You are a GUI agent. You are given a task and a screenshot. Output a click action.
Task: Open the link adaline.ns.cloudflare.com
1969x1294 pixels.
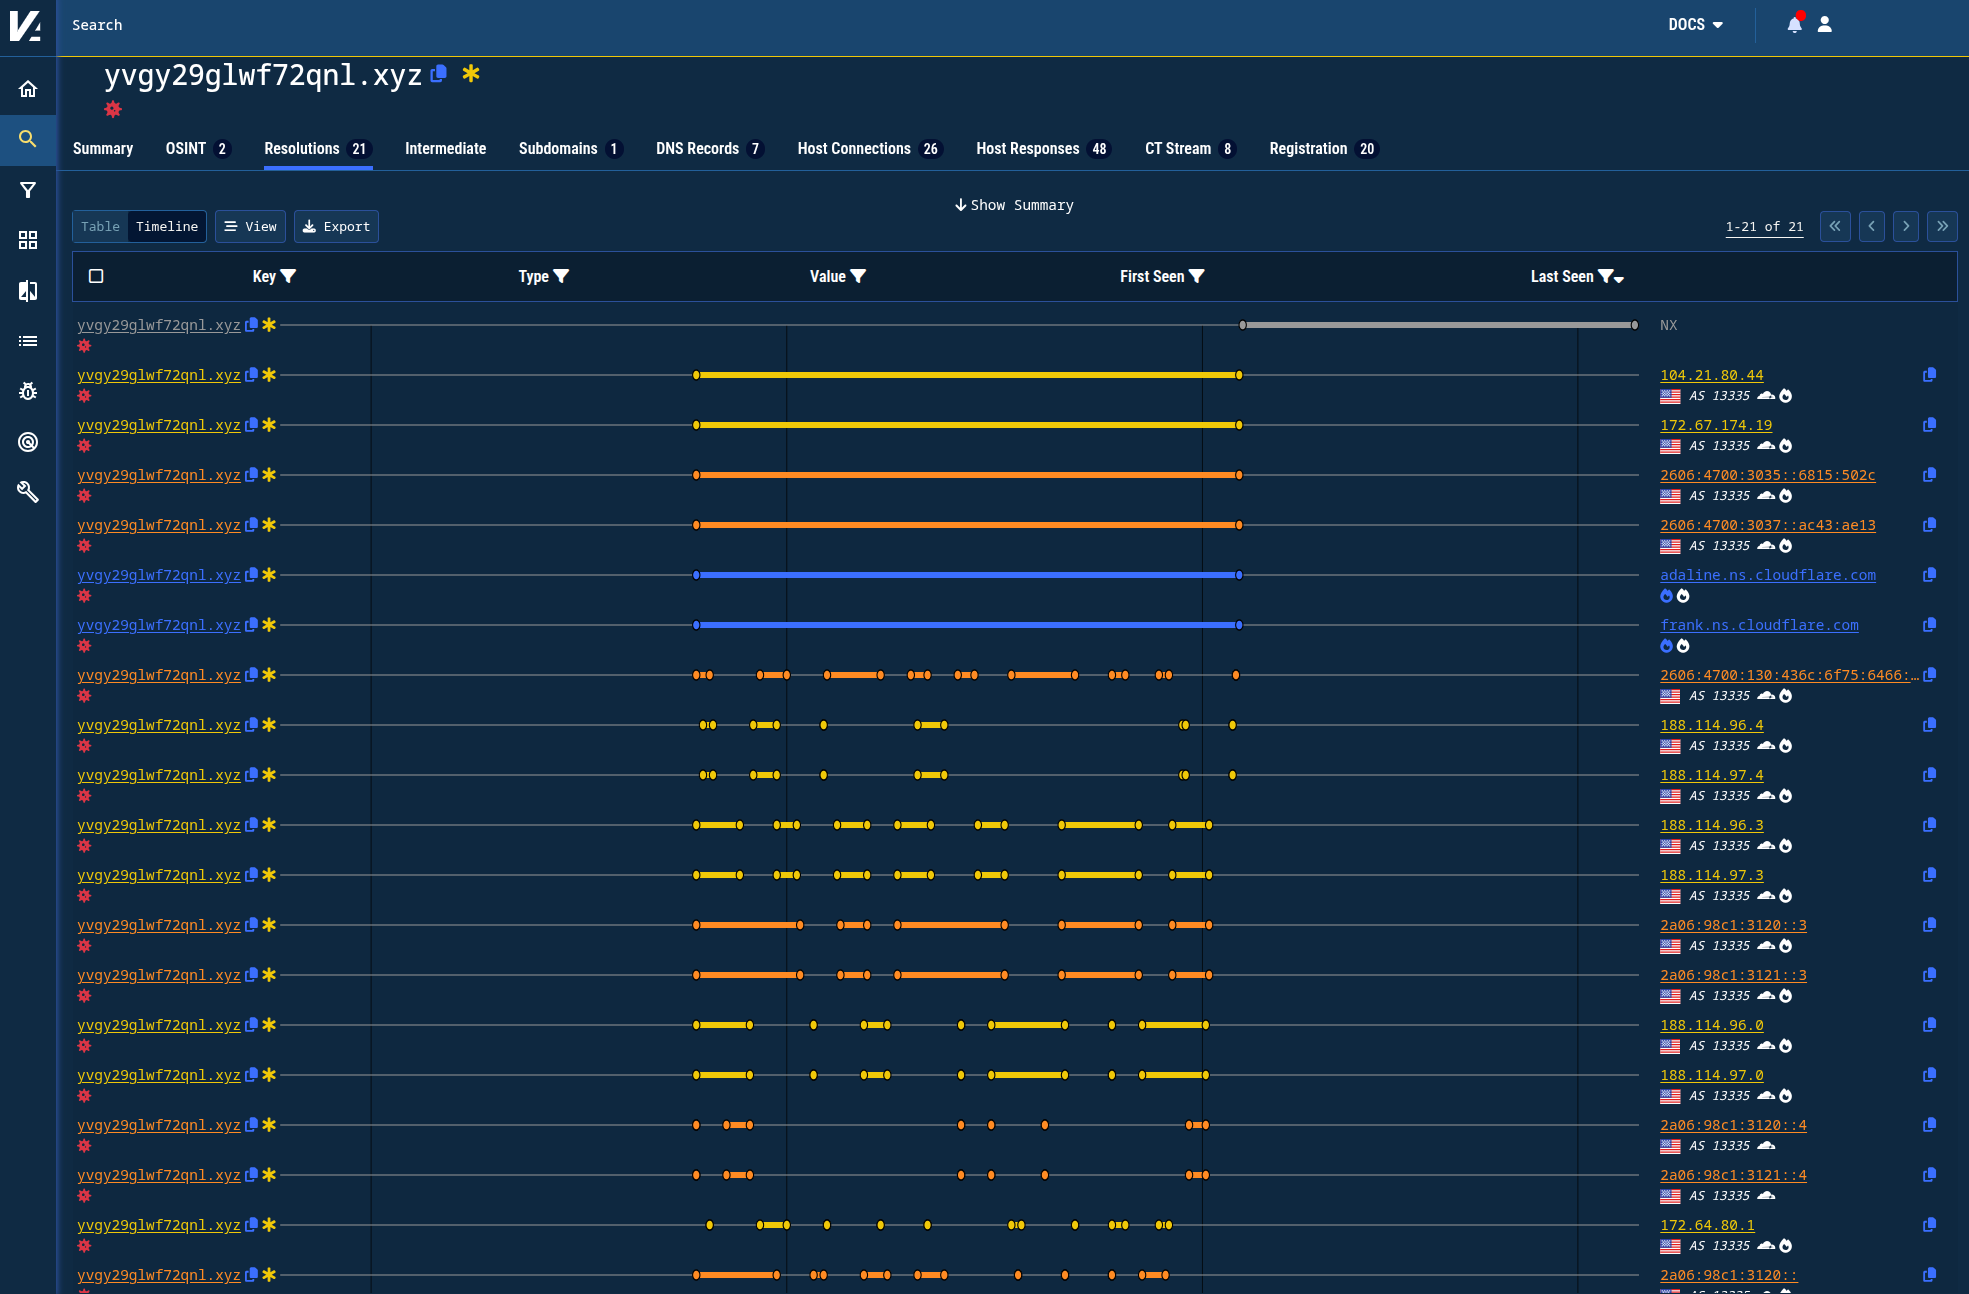pos(1768,575)
